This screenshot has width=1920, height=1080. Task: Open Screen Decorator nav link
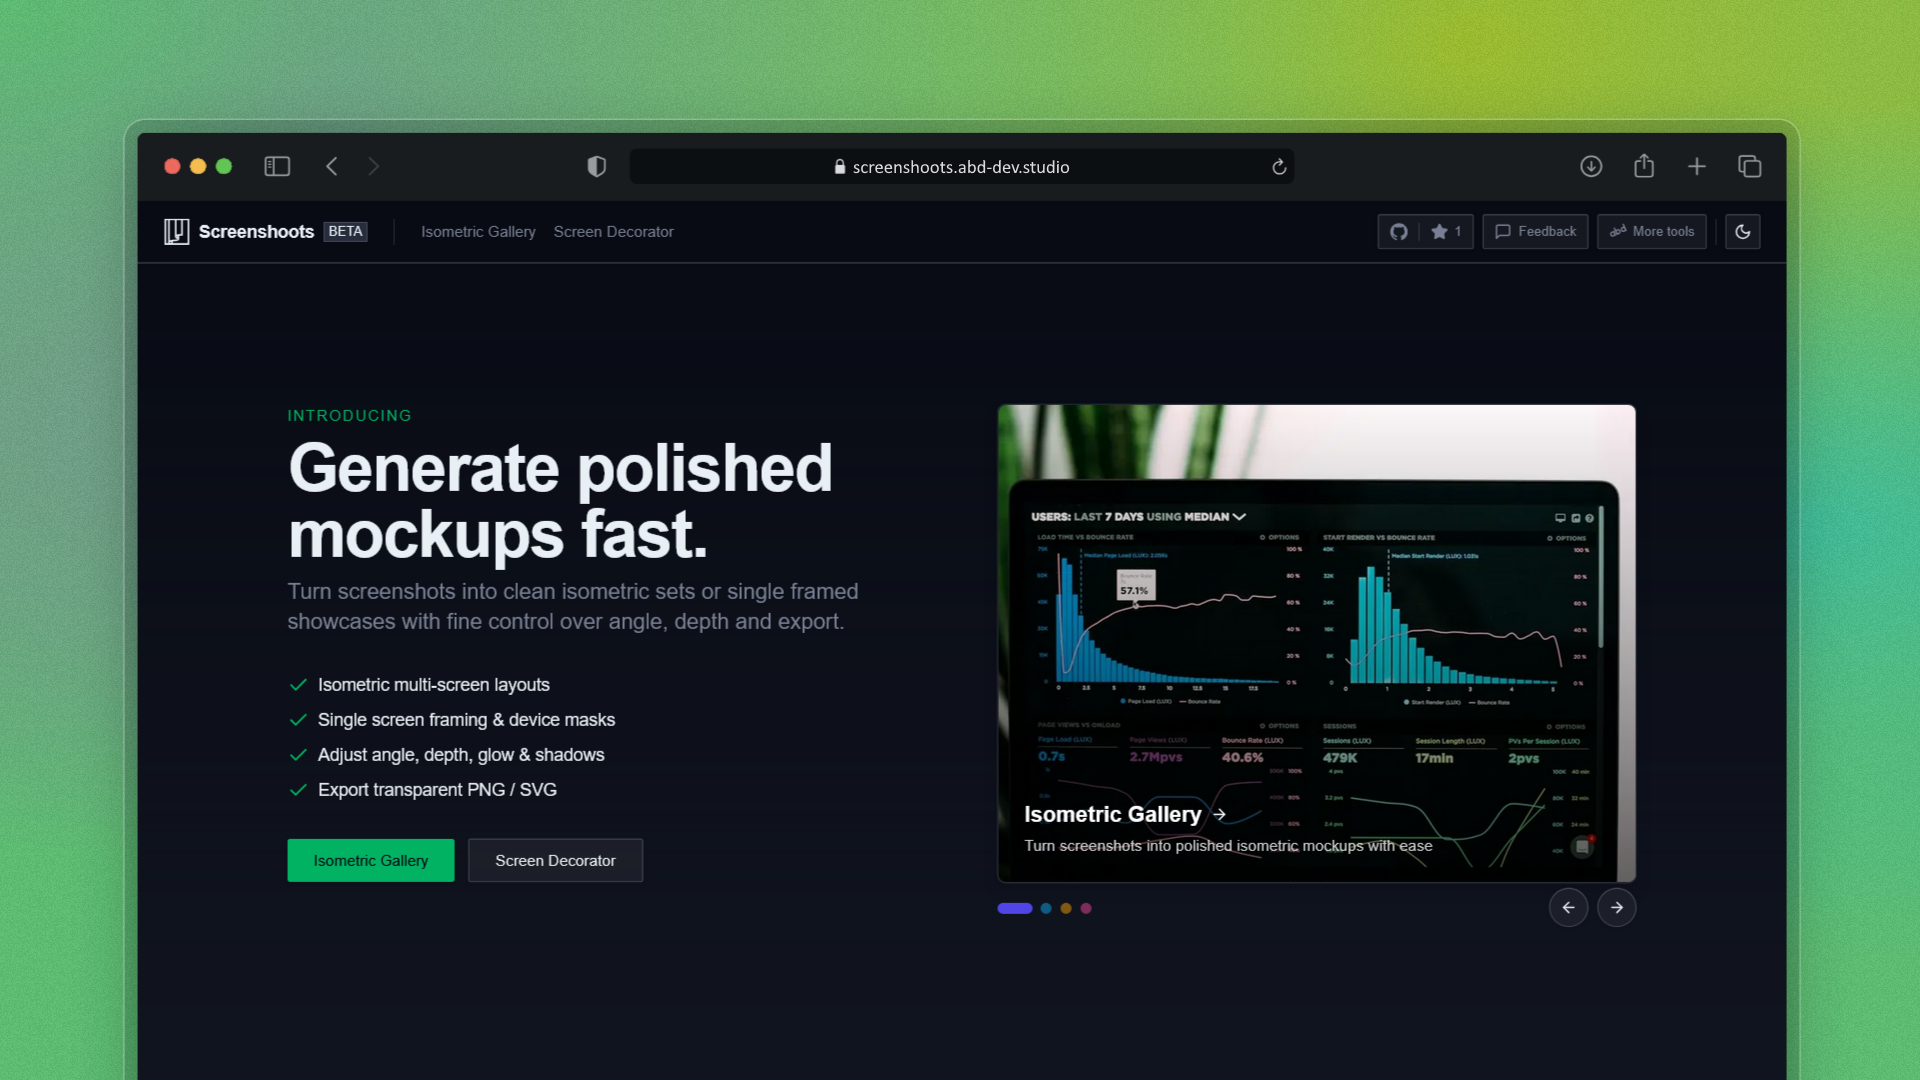coord(613,231)
